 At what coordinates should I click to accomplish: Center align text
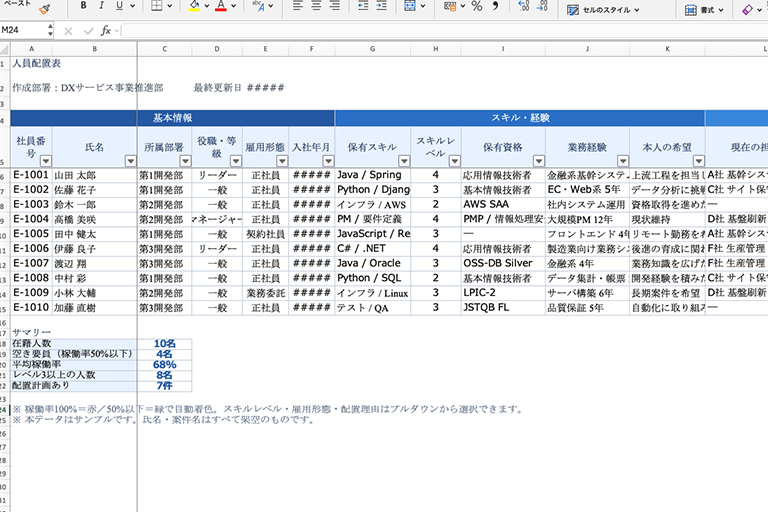point(316,6)
